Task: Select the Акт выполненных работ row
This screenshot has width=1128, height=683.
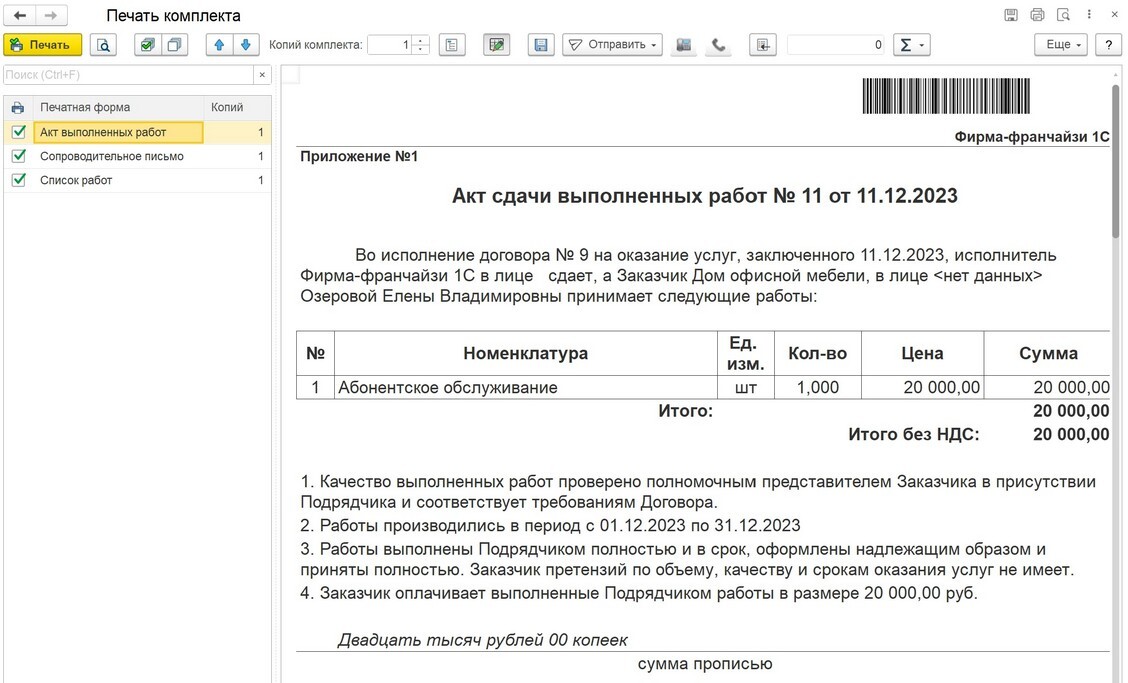Action: tap(137, 132)
